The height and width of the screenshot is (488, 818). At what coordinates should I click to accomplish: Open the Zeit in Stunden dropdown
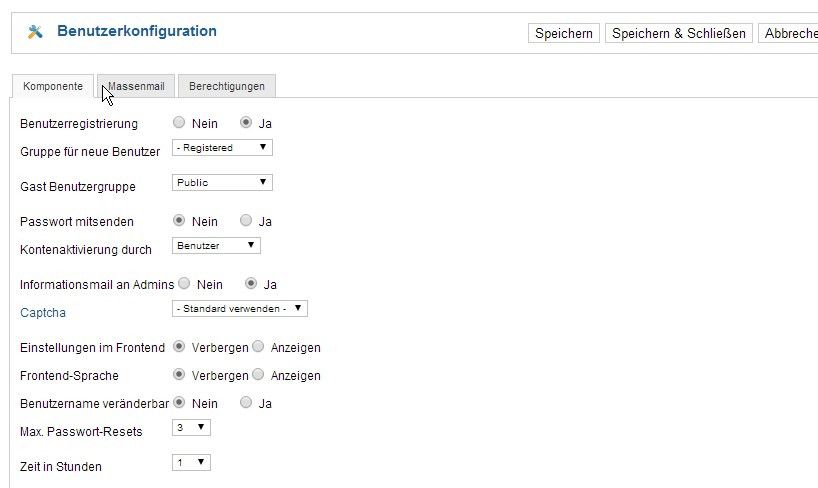191,462
